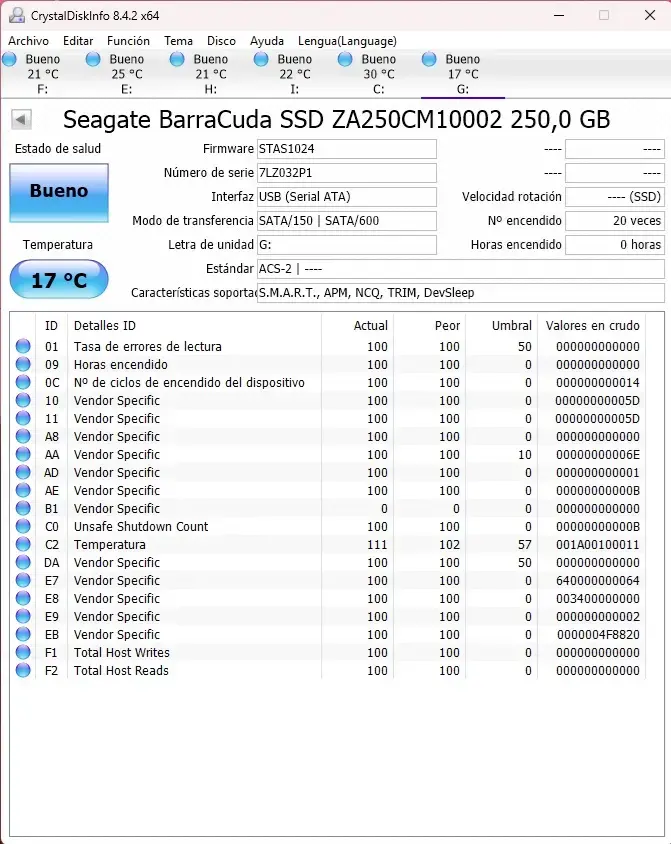Open the Lengua(Language) menu
The image size is (671, 844).
click(347, 41)
